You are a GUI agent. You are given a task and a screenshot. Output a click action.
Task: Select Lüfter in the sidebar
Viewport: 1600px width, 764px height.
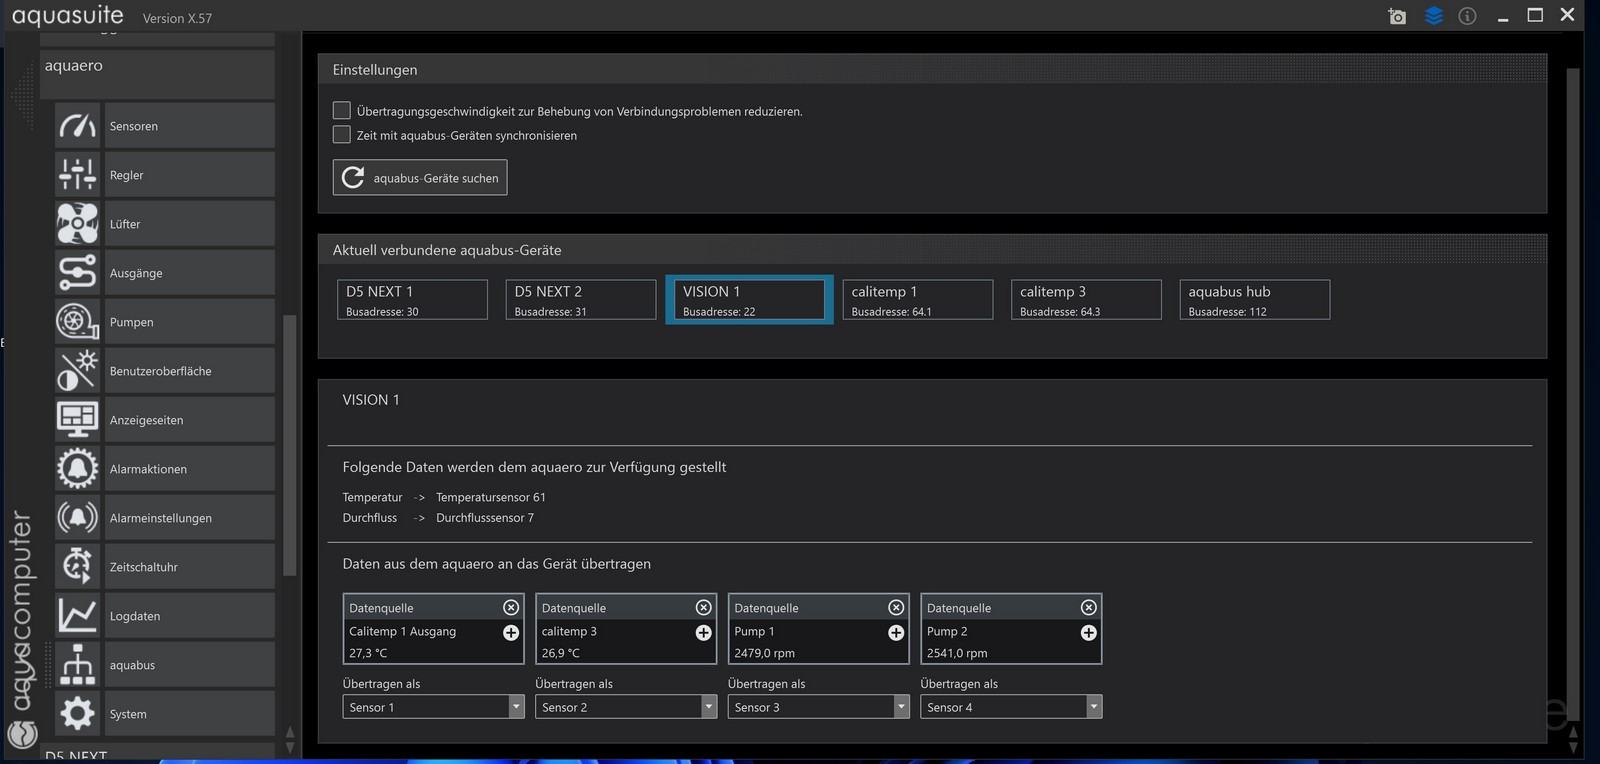(x=189, y=224)
